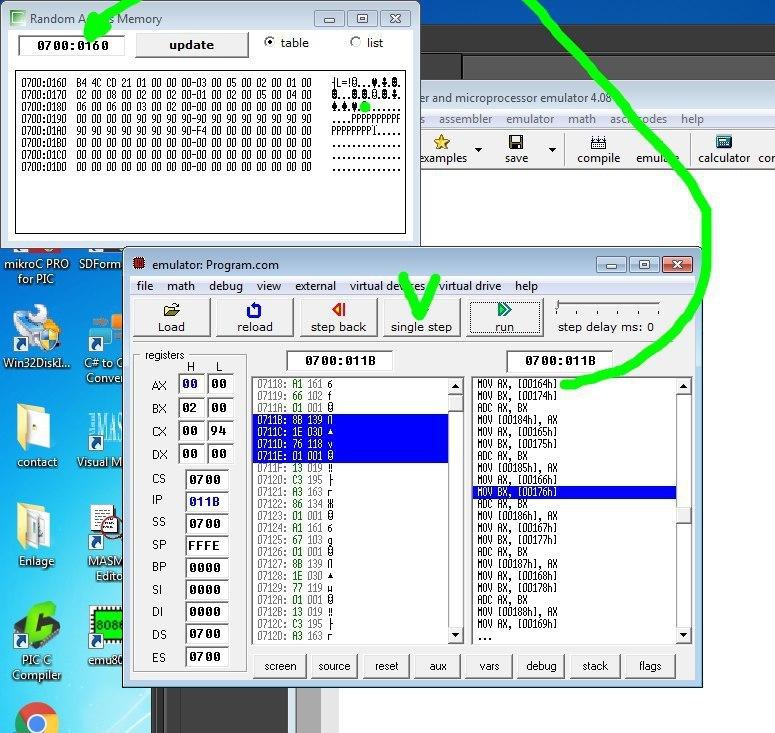Click the single step button
This screenshot has width=775, height=733.
coord(421,318)
